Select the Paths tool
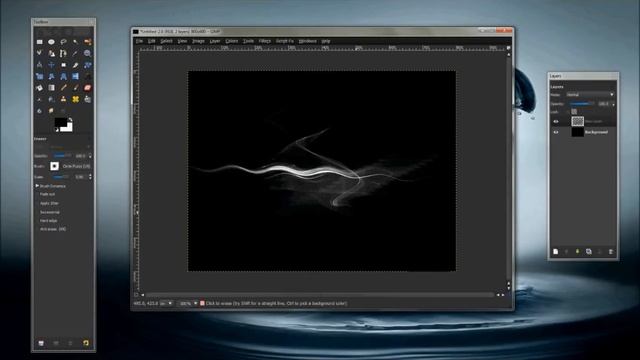Screen dimensions: 640x360 coord(63,53)
